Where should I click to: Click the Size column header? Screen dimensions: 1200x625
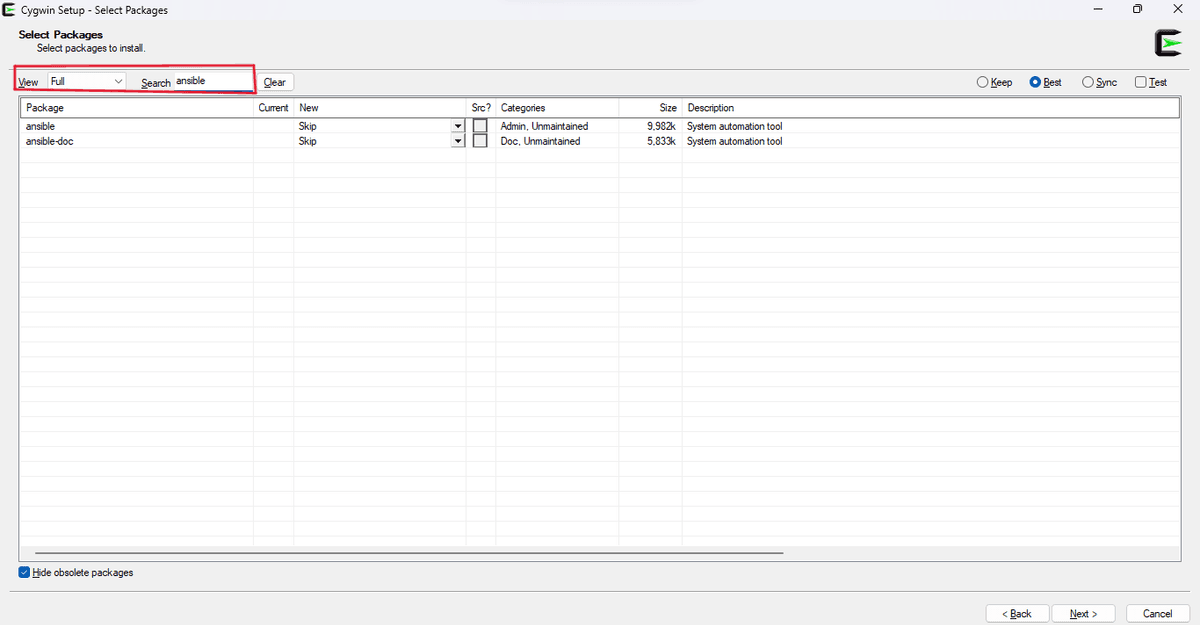click(650, 107)
